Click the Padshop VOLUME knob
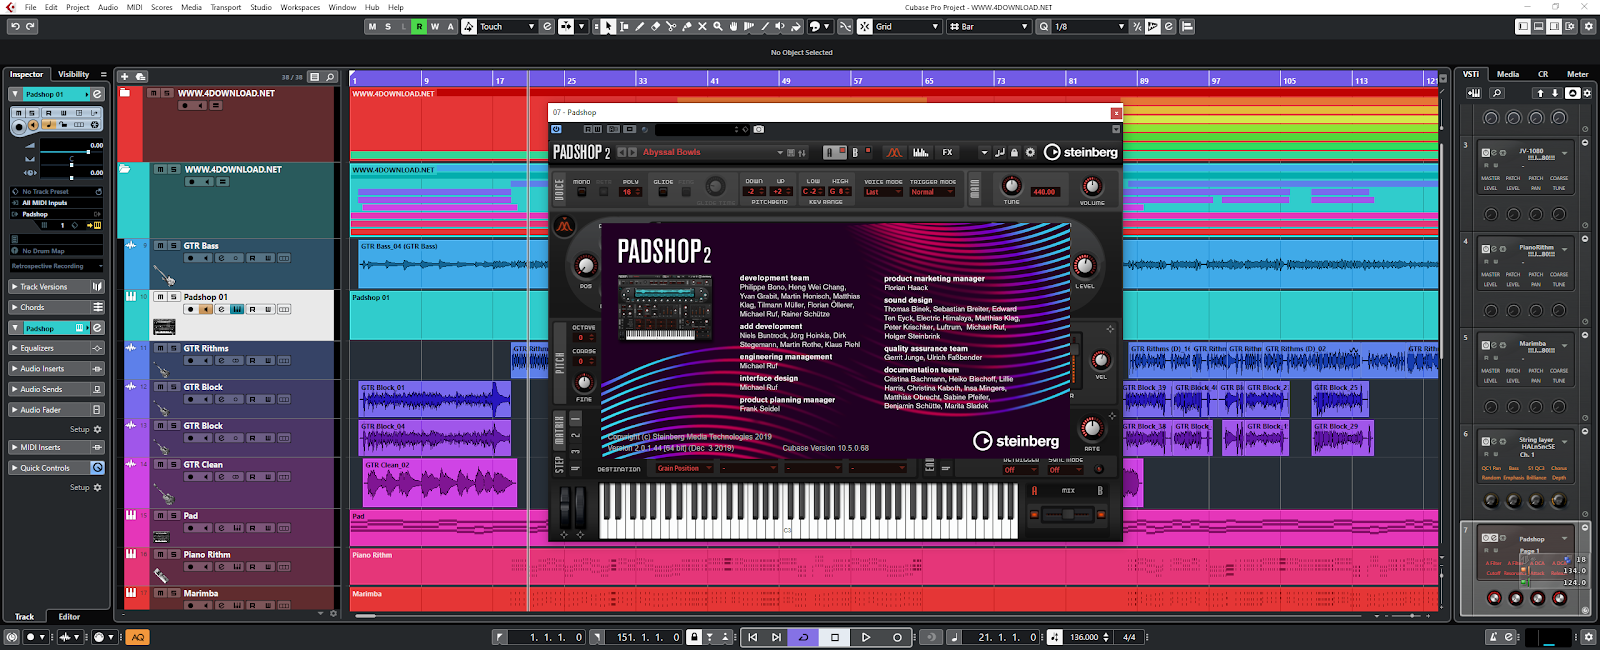The image size is (1600, 650). [x=1092, y=186]
